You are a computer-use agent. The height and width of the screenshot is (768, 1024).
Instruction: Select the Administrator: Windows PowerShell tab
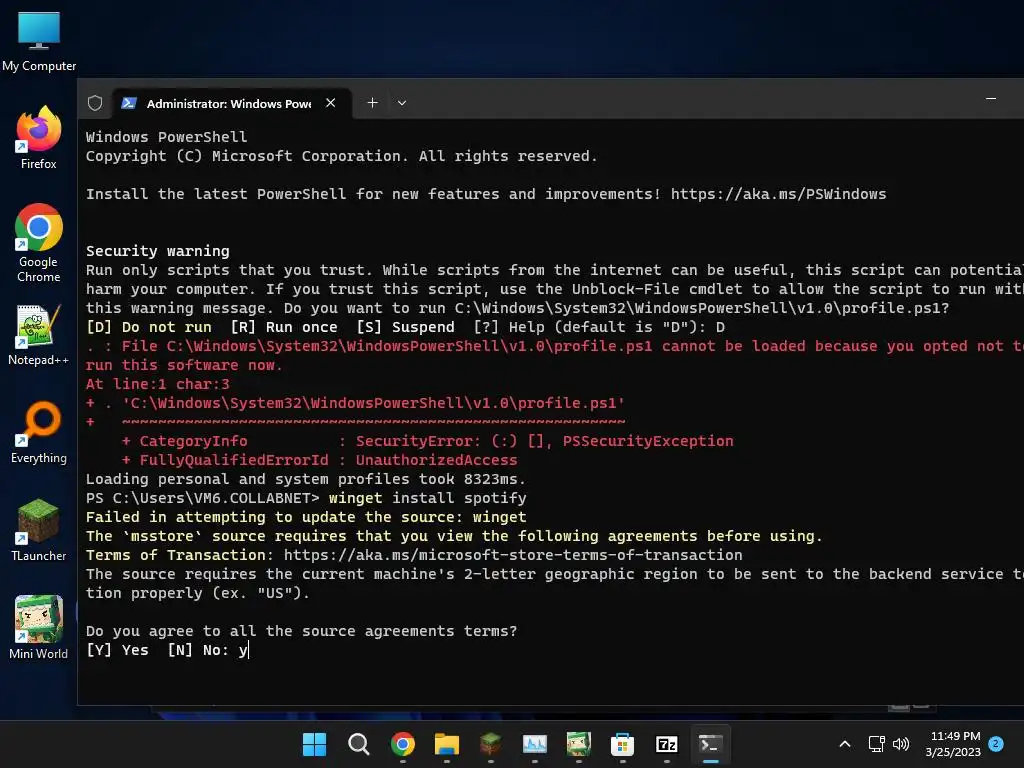(x=231, y=103)
